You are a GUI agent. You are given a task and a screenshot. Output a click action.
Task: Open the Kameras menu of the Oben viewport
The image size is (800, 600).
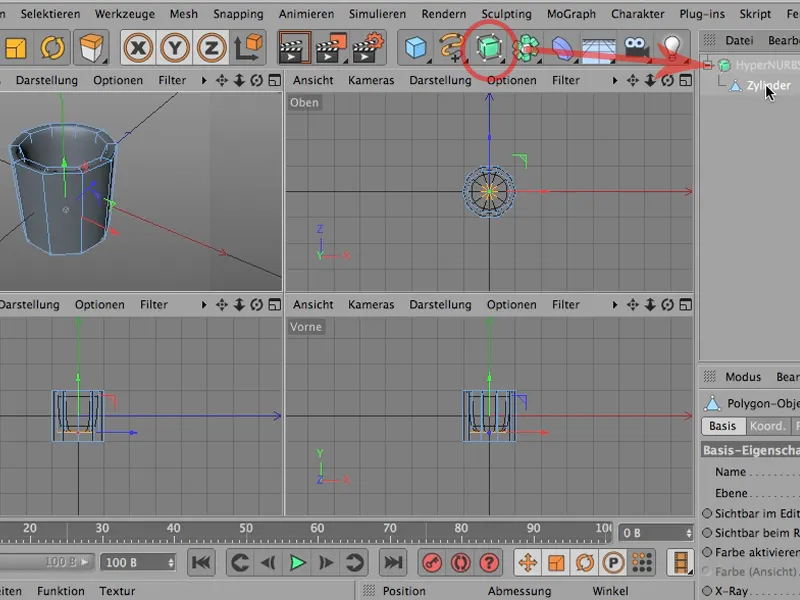tap(371, 80)
